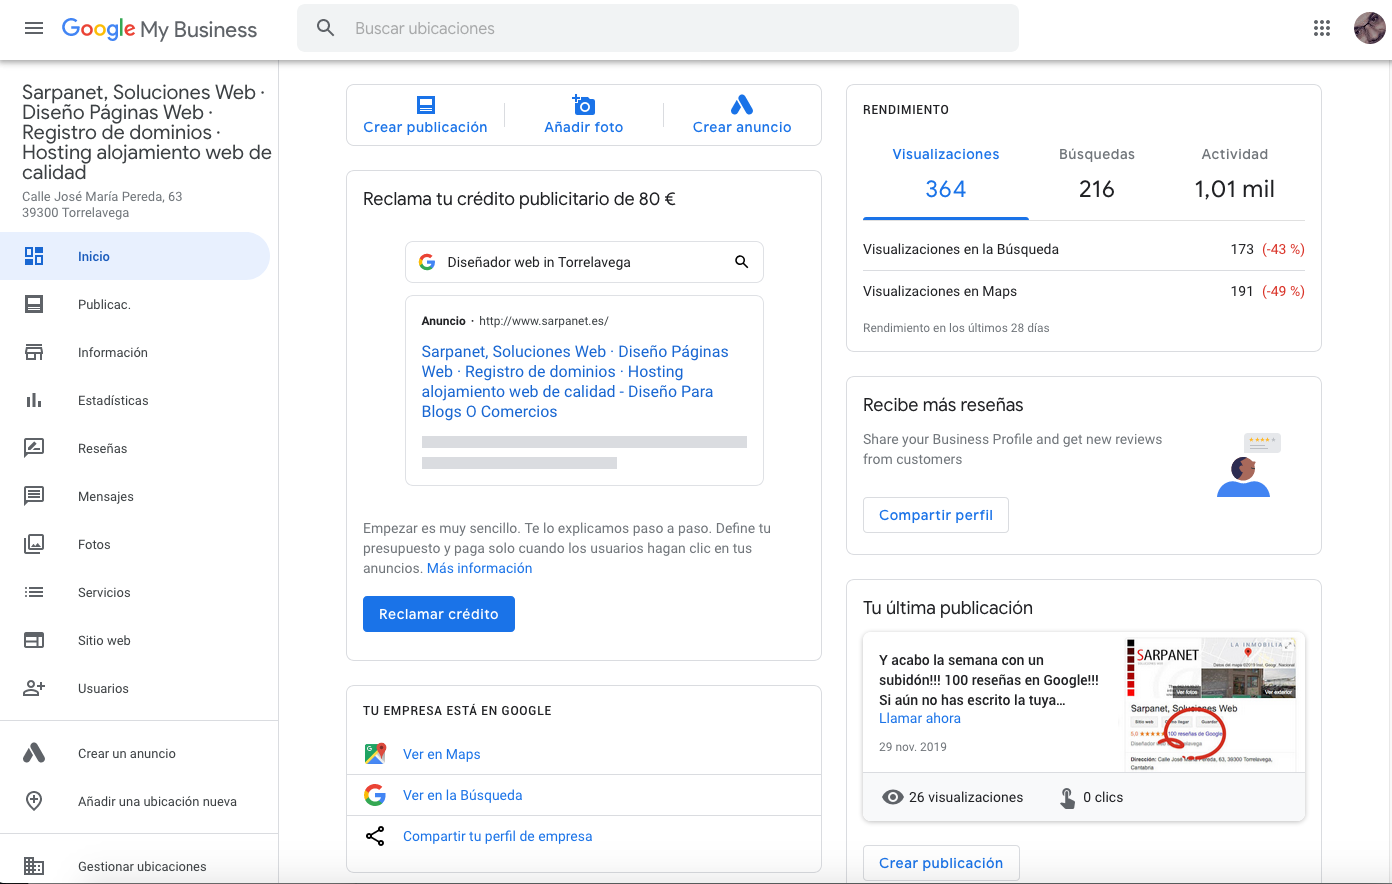This screenshot has height=884, width=1392.
Task: Click the Visualizaciones en la Búsqueda row
Action: coord(1084,249)
